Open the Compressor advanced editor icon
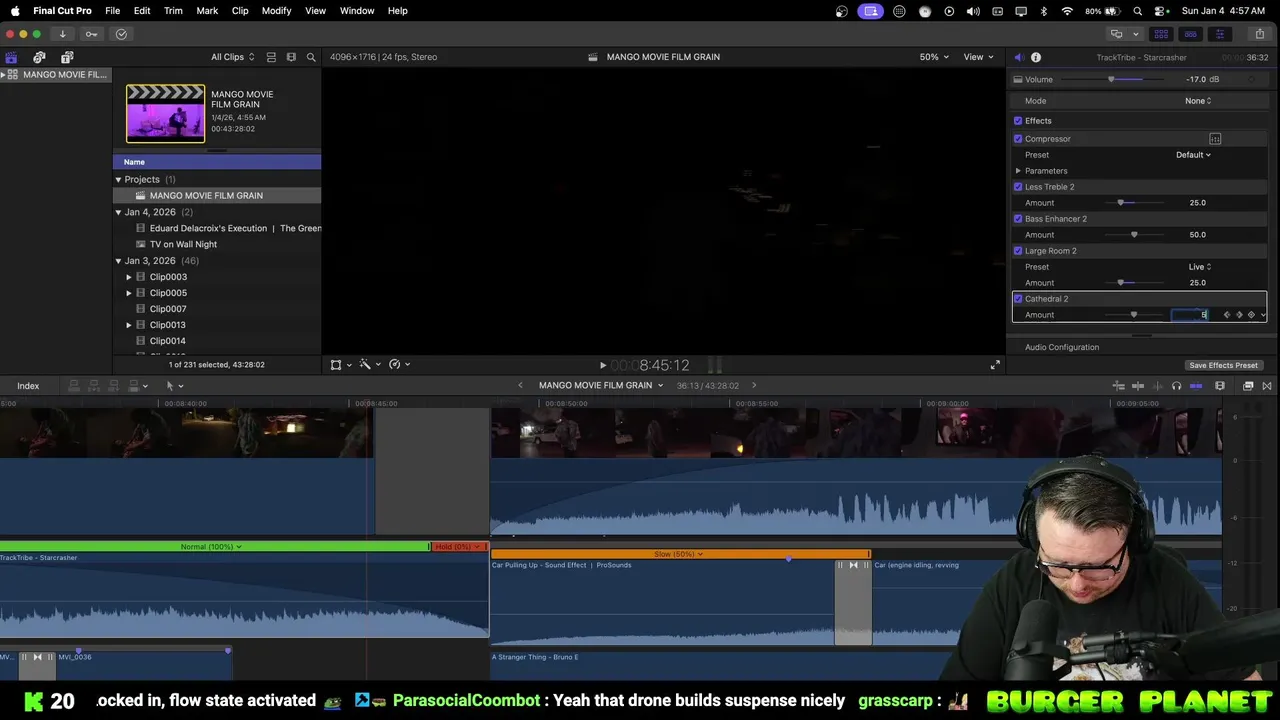The image size is (1280, 720). click(1215, 139)
